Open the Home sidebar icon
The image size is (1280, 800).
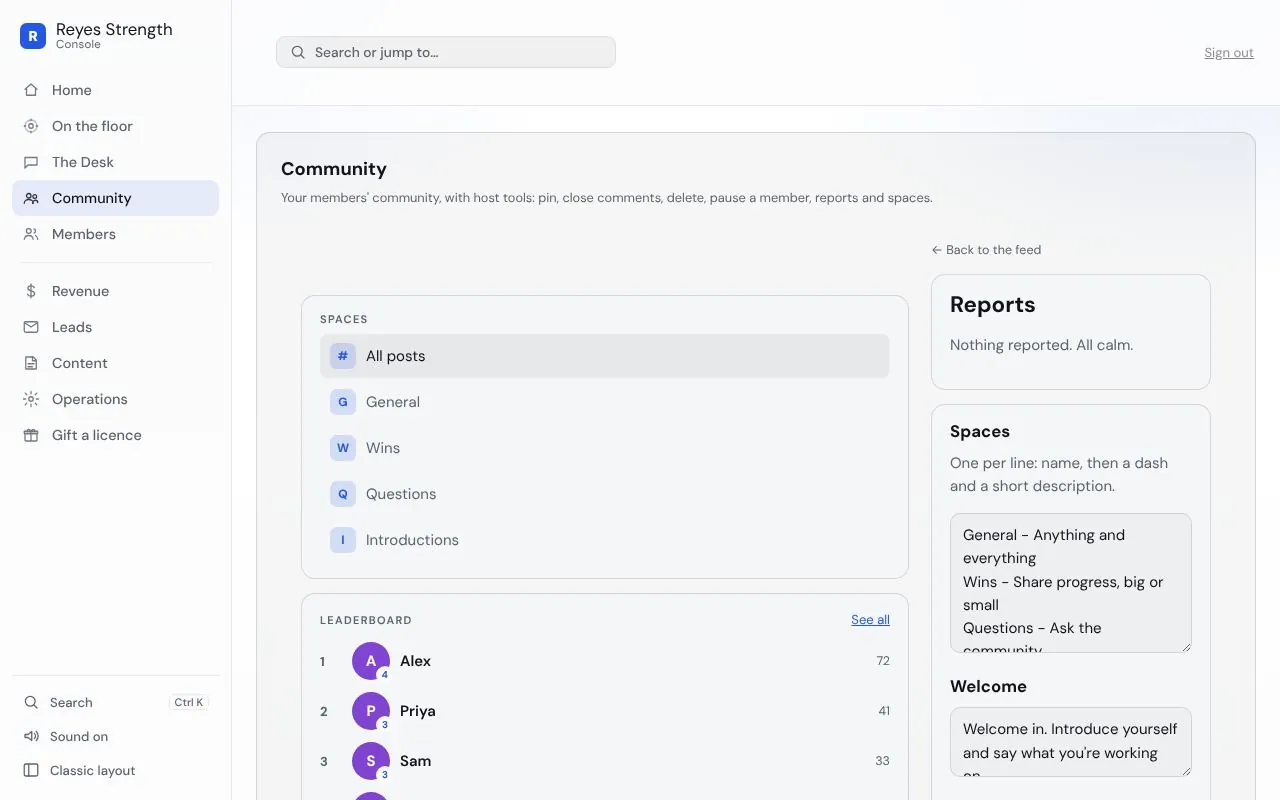[x=31, y=90]
